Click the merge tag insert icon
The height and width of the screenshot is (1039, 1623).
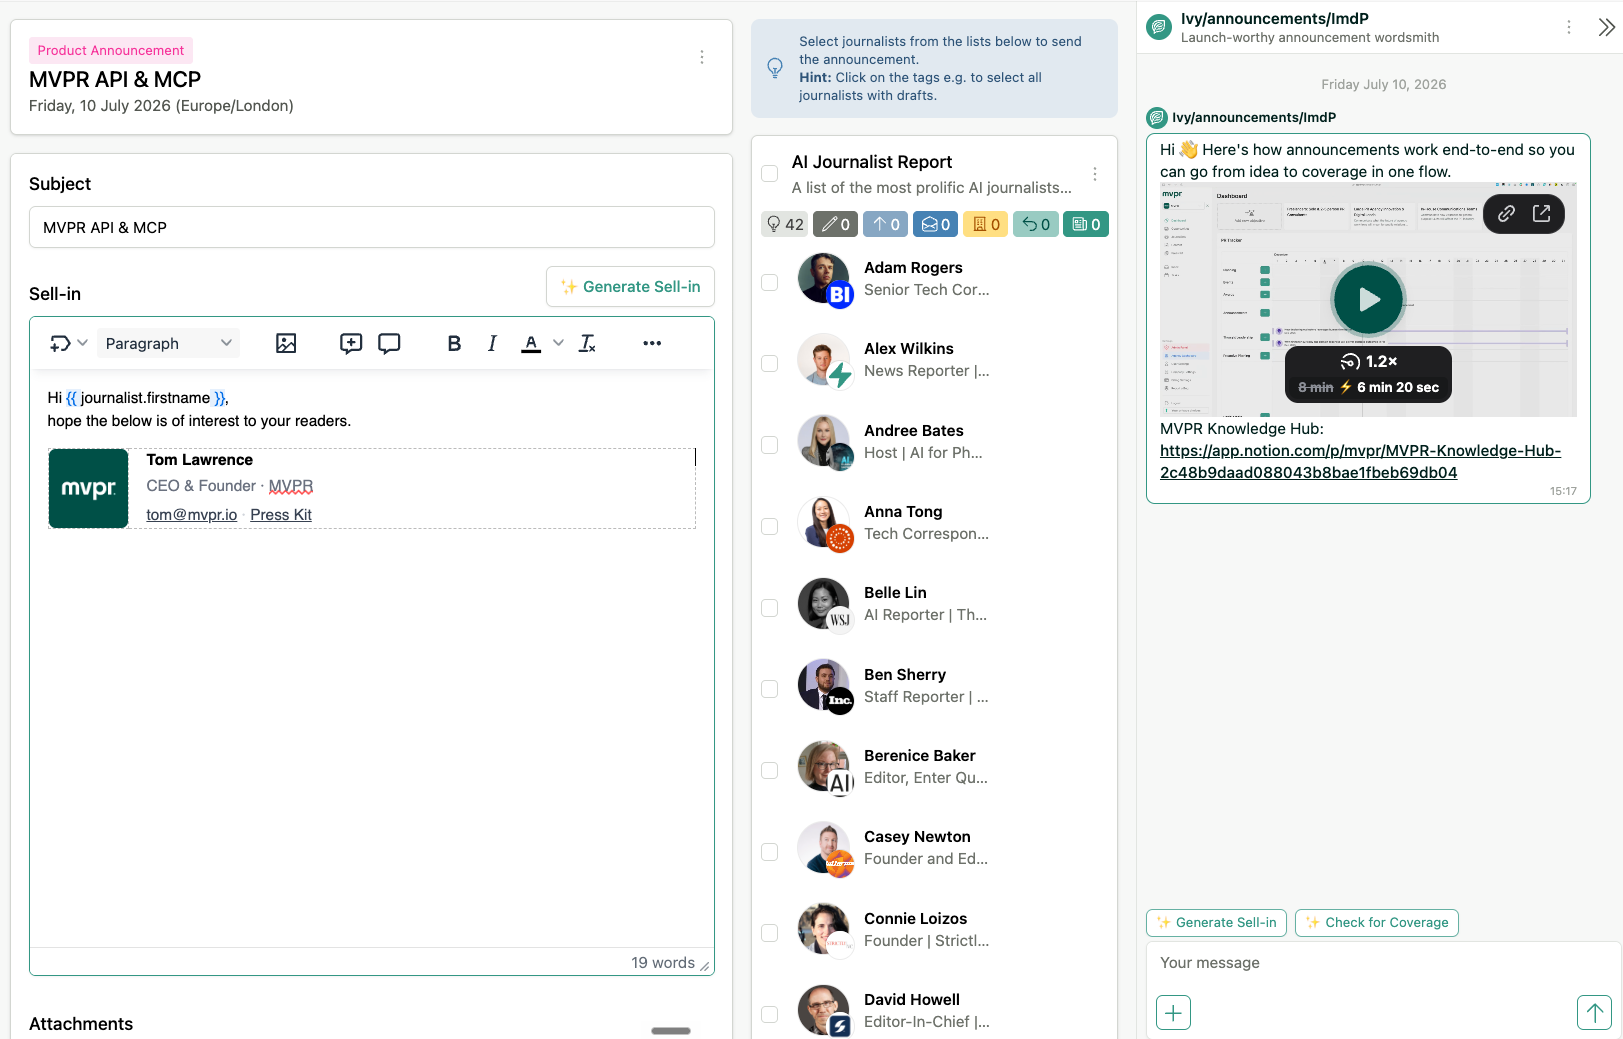[x=60, y=343]
